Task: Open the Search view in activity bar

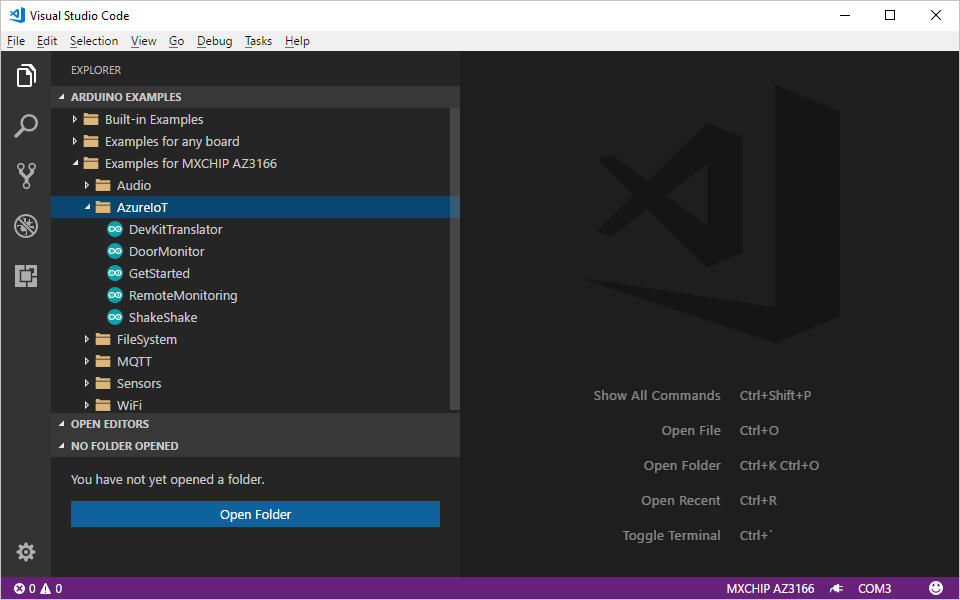Action: 26,126
